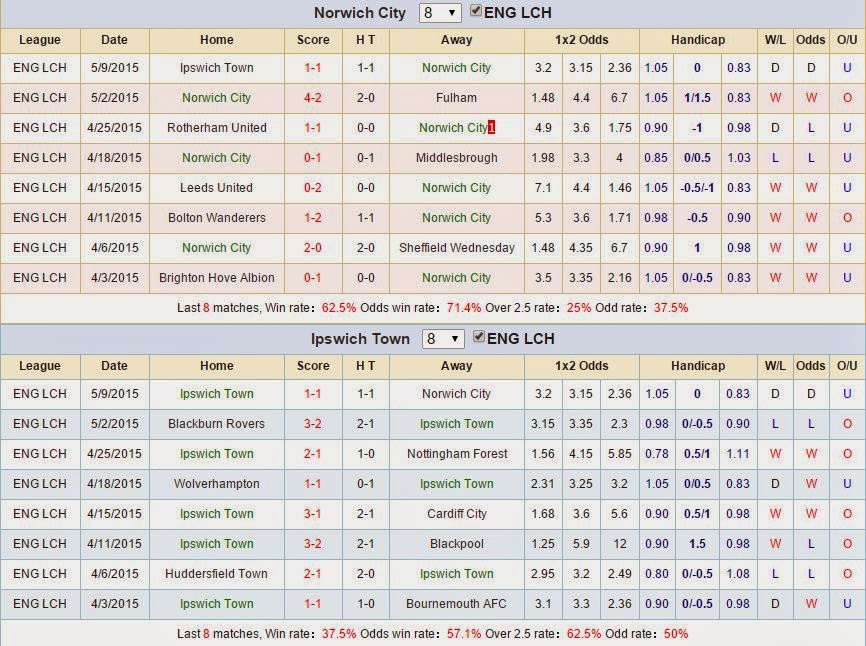Image resolution: width=866 pixels, height=646 pixels.
Task: Click Ipswich Town table title
Action: tap(360, 338)
